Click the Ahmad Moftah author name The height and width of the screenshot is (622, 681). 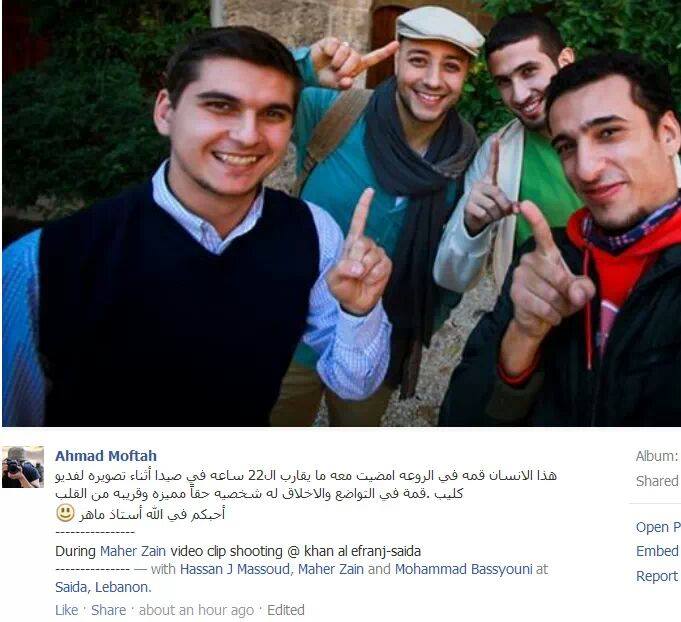tap(106, 456)
